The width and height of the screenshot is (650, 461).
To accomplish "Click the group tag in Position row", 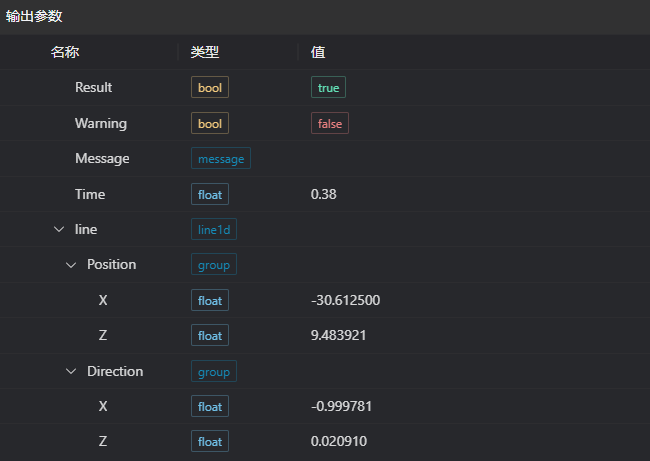I will point(214,265).
